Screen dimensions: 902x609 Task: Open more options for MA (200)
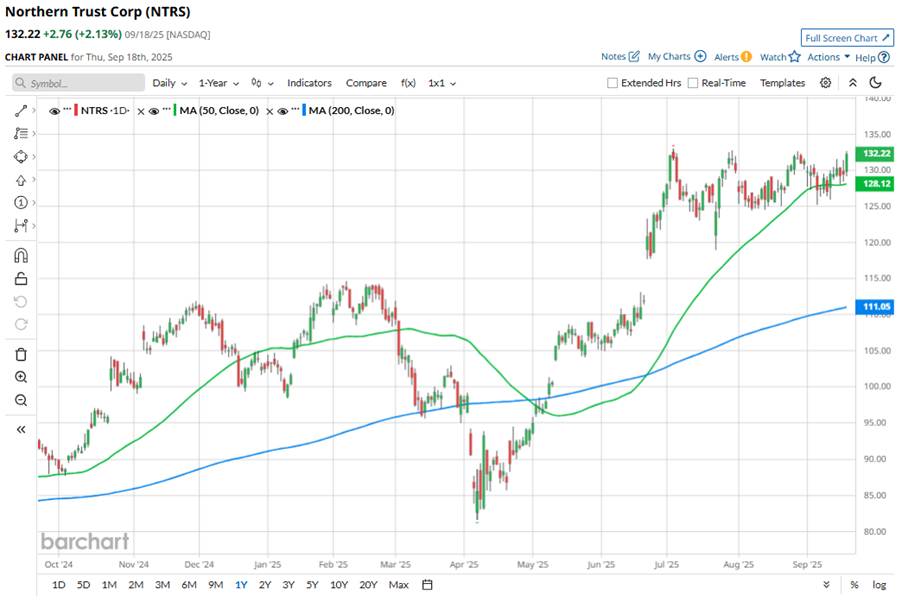pos(296,109)
